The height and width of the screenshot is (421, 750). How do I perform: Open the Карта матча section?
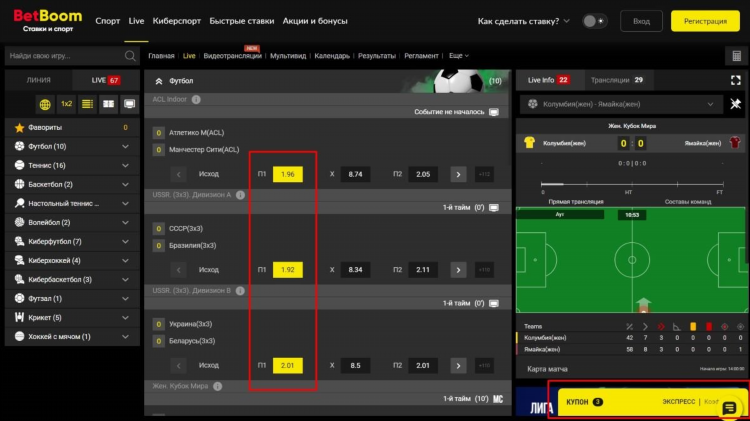(547, 369)
